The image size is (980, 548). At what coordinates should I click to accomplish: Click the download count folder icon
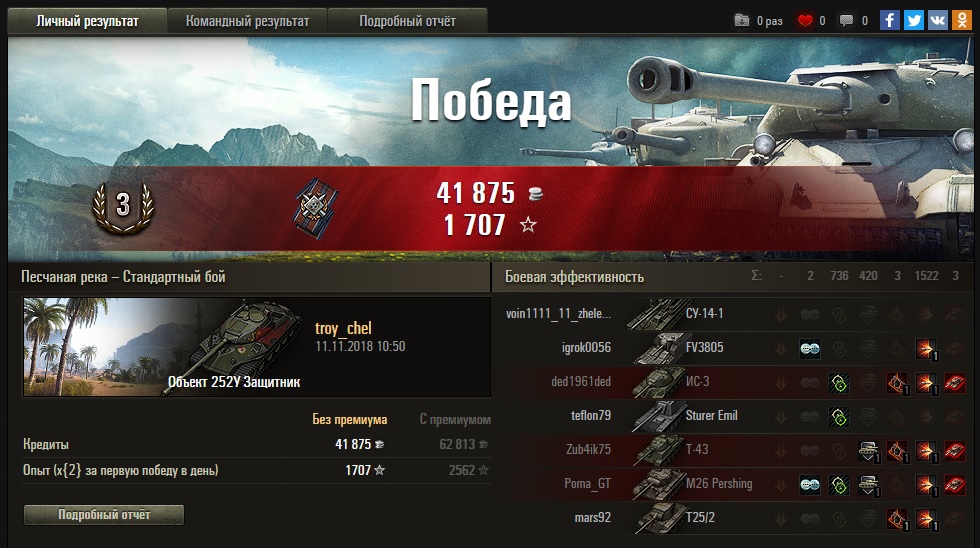[x=741, y=21]
